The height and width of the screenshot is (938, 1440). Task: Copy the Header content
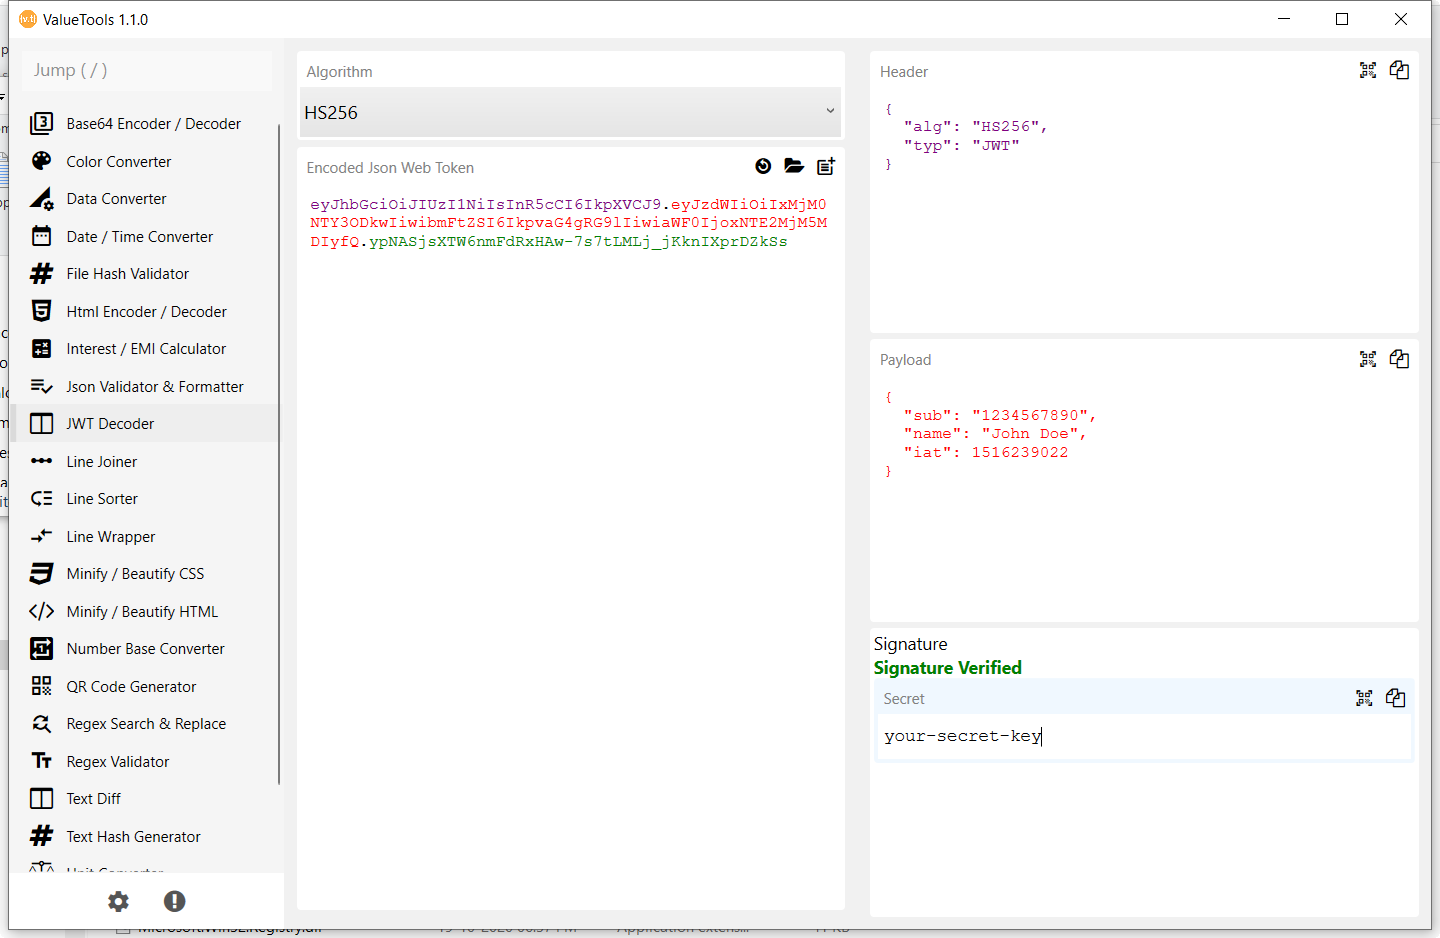1399,70
